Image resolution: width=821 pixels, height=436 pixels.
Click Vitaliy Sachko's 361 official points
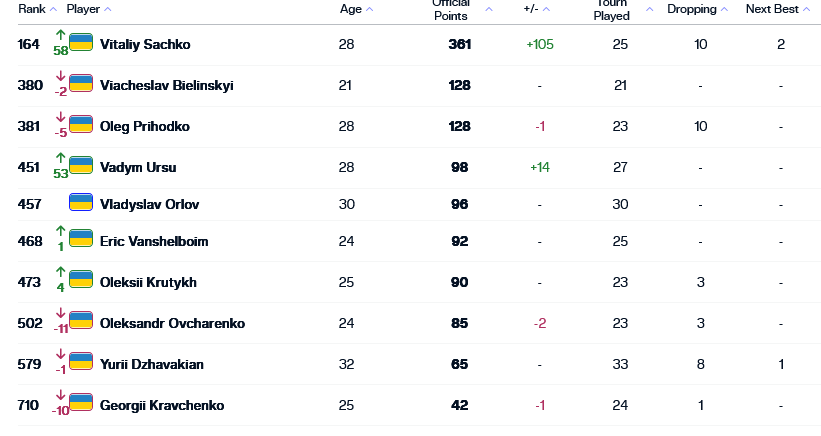(x=460, y=44)
